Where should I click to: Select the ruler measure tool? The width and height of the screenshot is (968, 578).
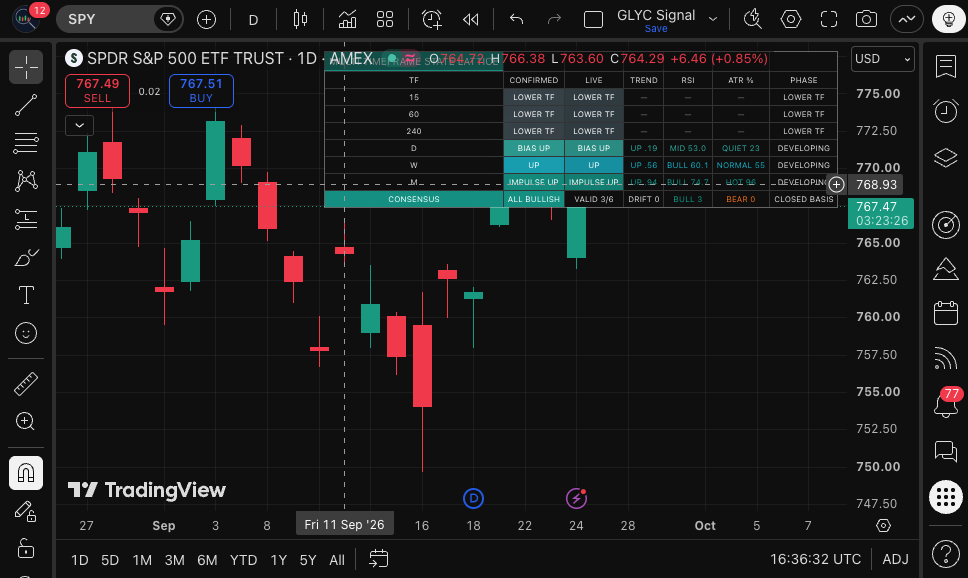click(26, 384)
